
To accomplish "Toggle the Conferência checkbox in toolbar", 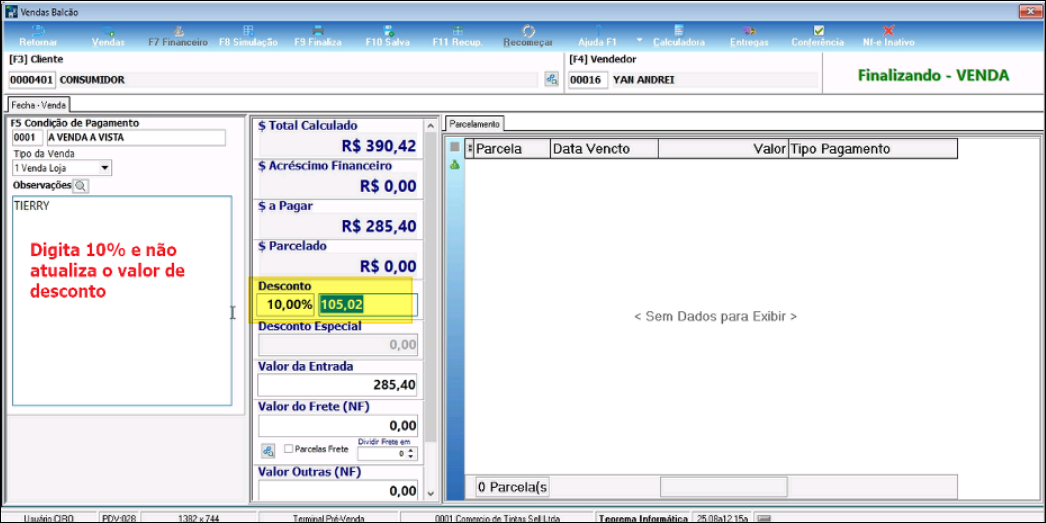I will point(818,31).
